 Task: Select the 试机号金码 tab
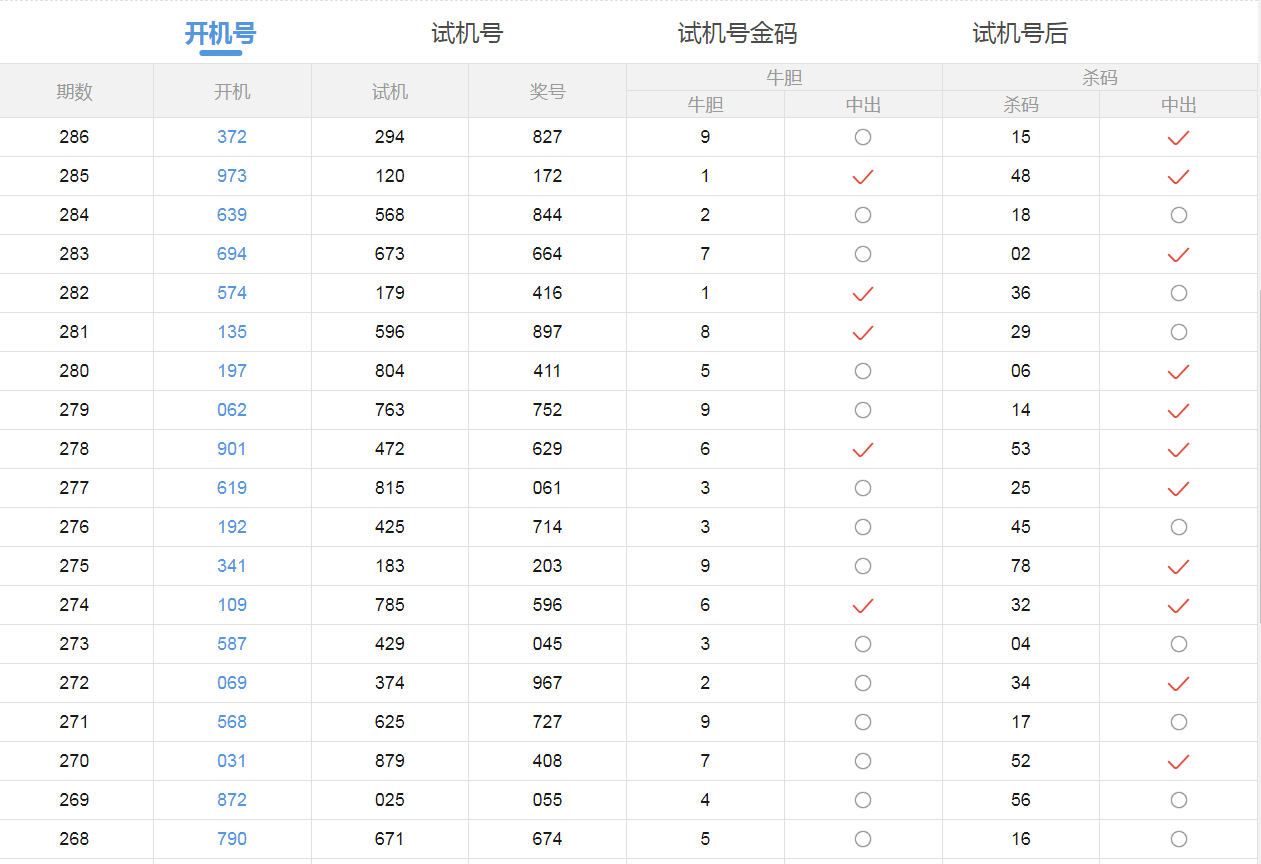click(737, 34)
